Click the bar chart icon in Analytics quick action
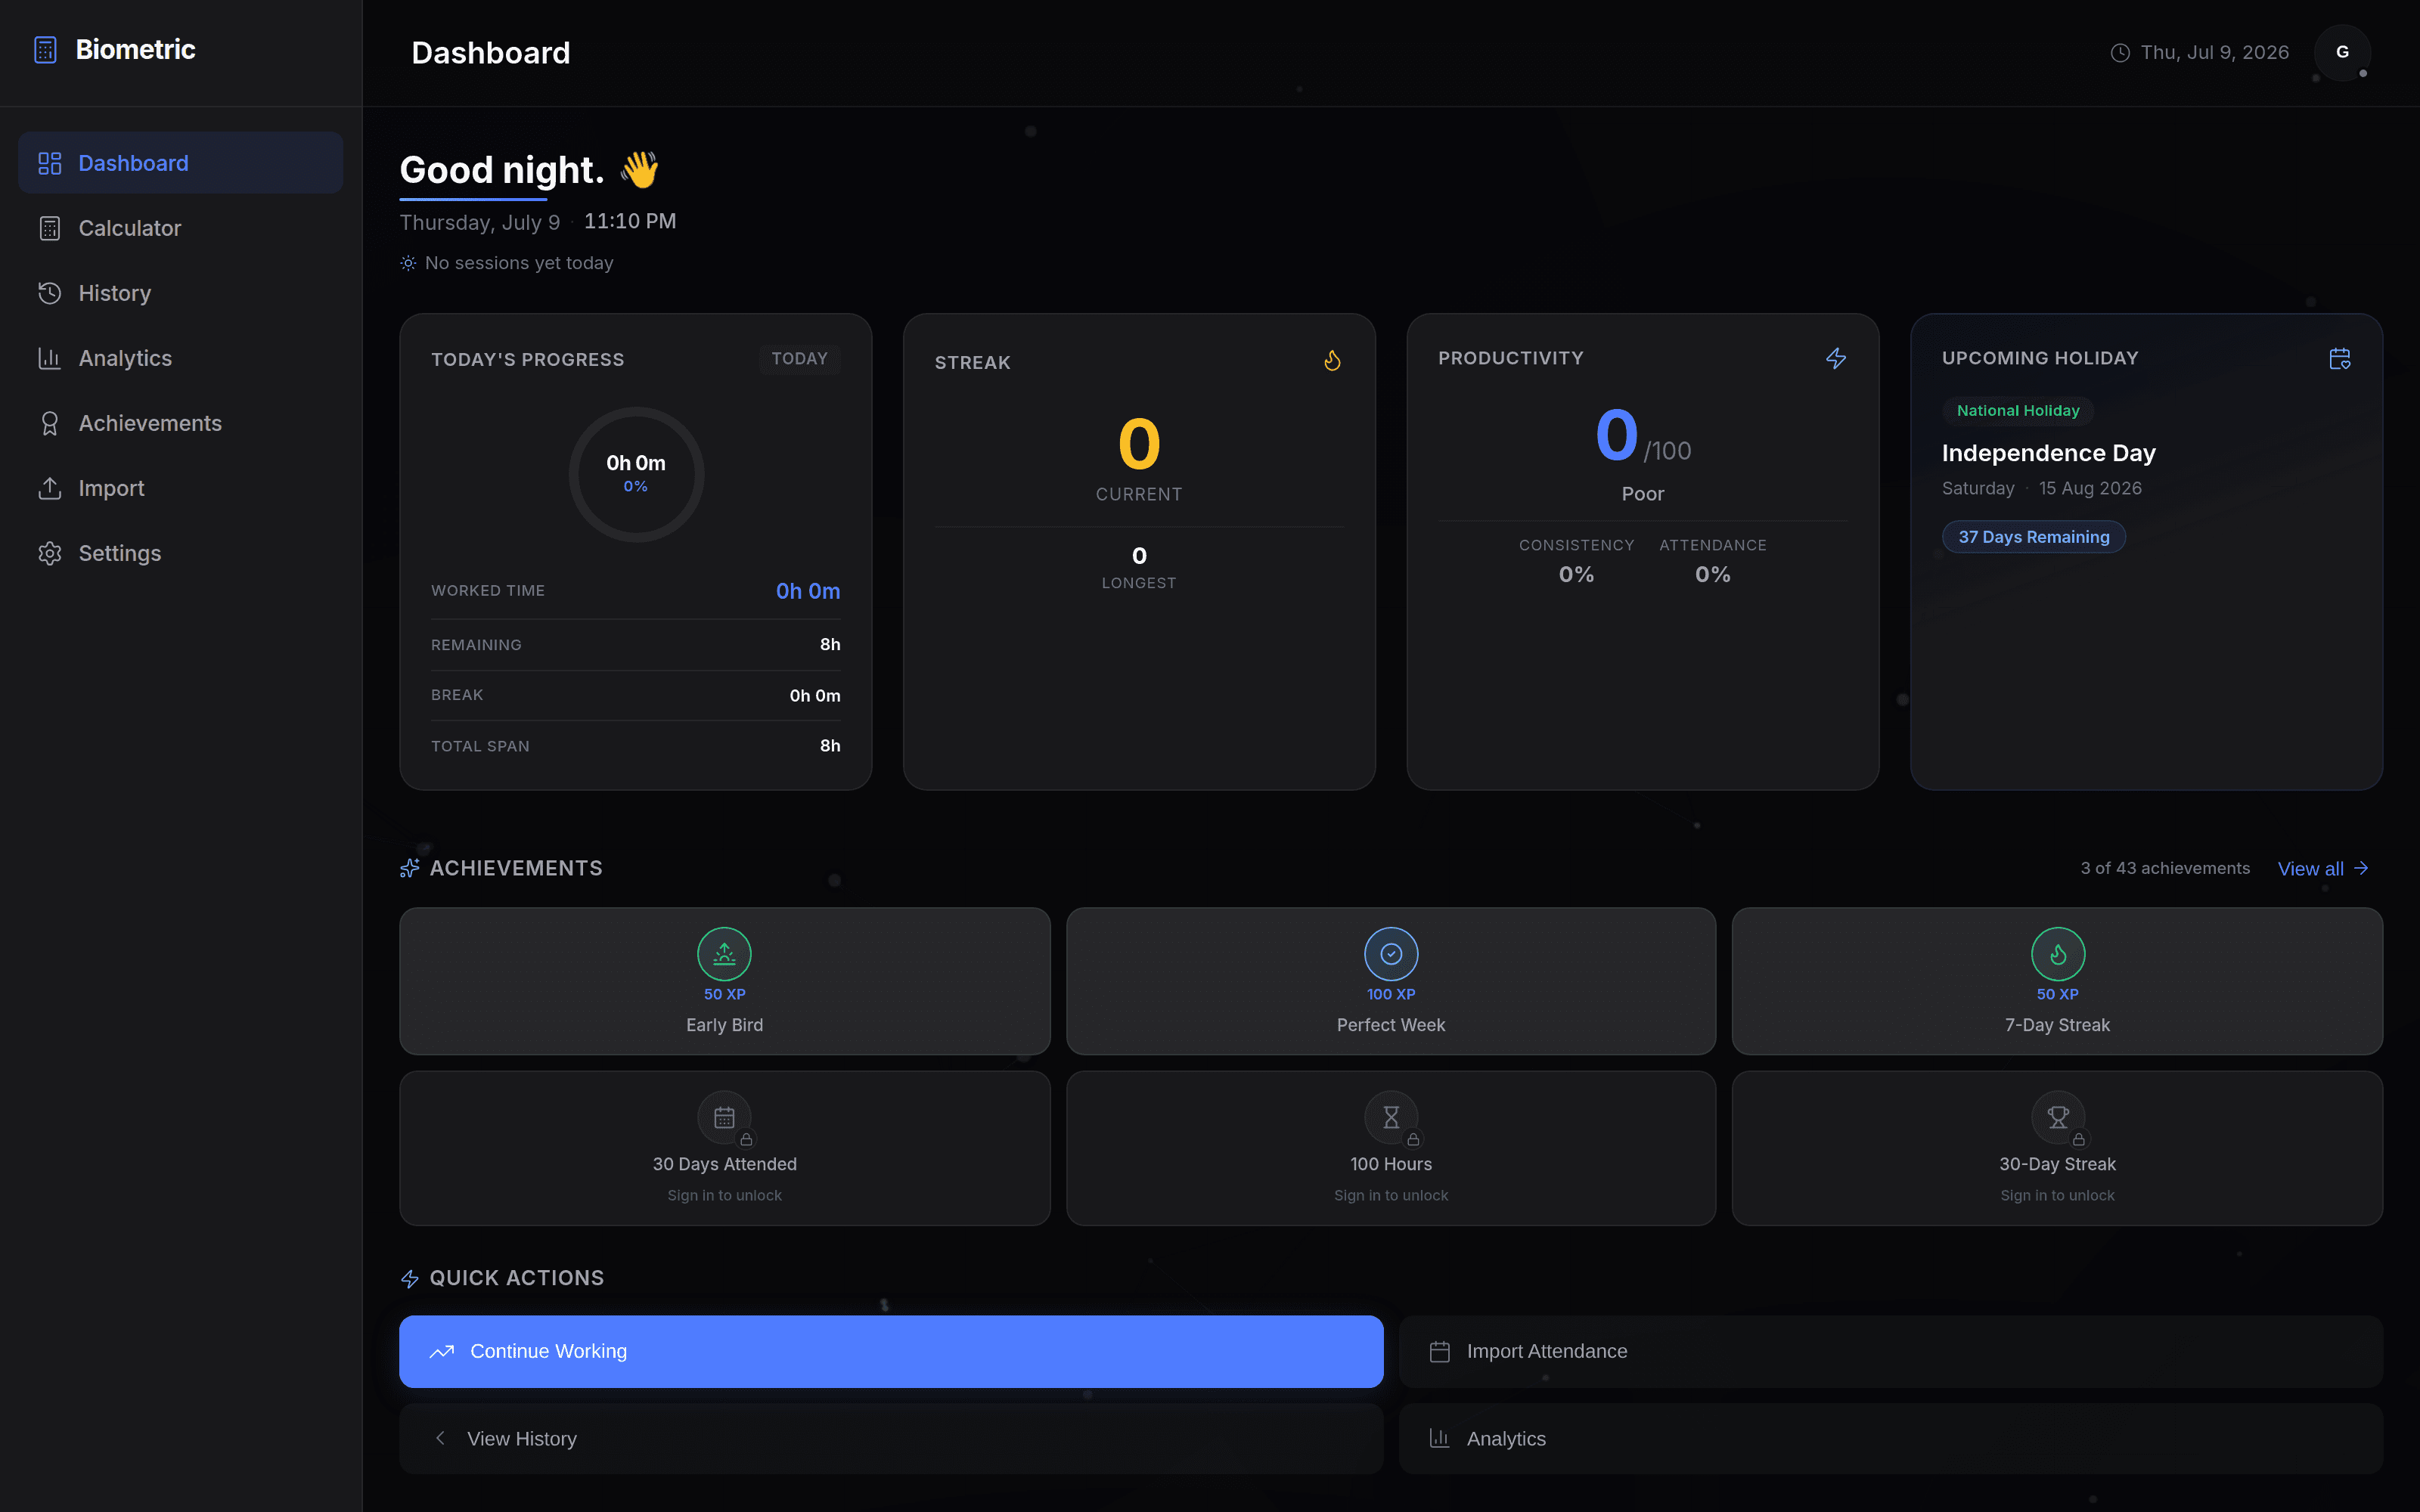 1440,1438
